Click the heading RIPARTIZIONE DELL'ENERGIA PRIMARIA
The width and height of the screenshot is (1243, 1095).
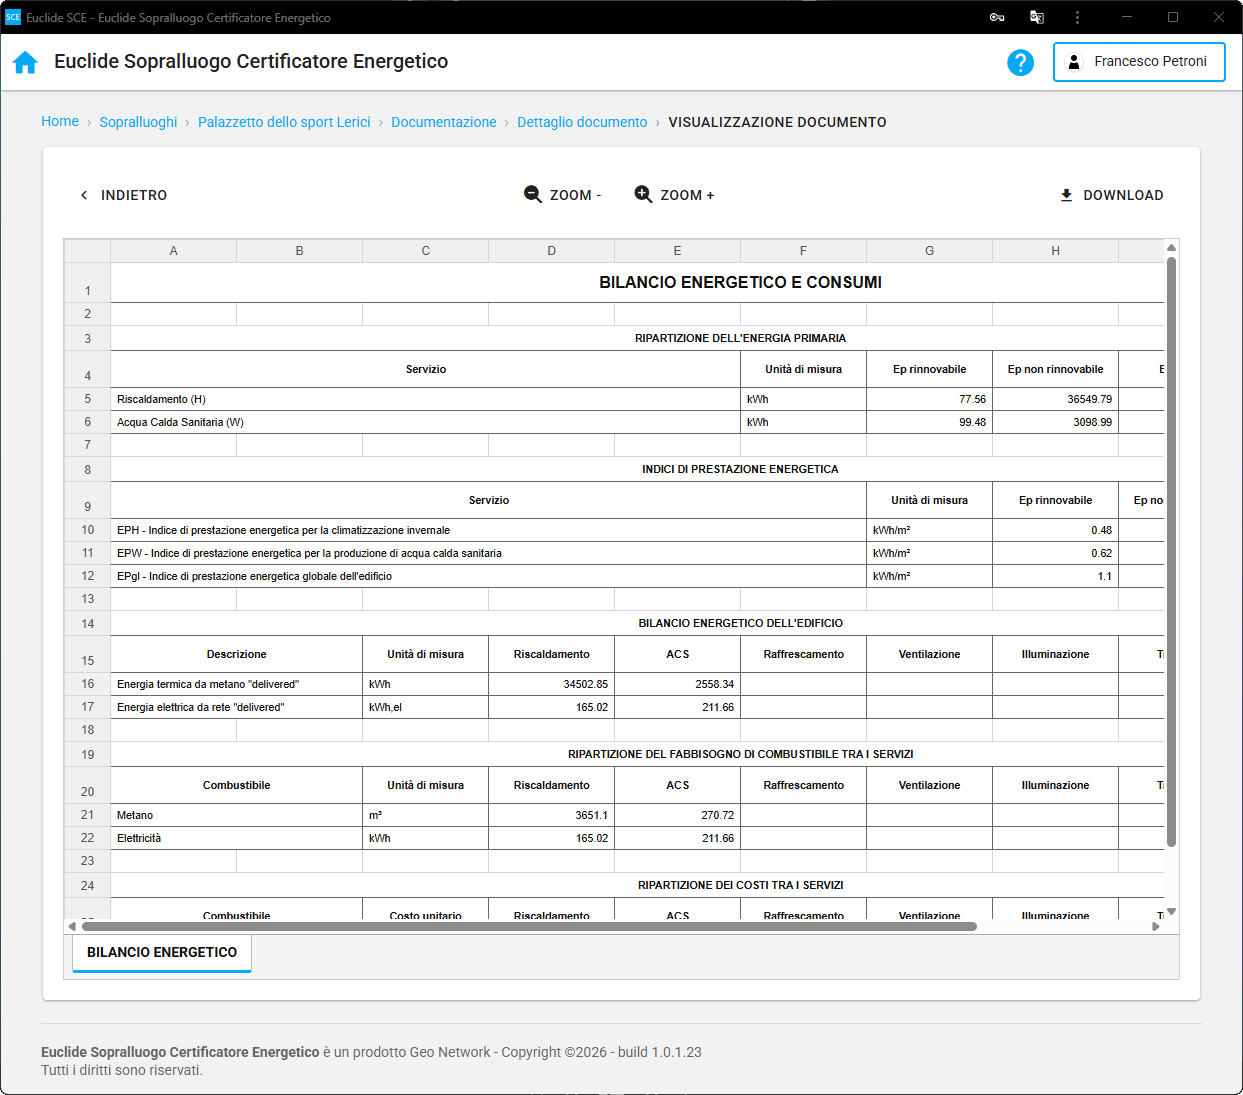(741, 338)
